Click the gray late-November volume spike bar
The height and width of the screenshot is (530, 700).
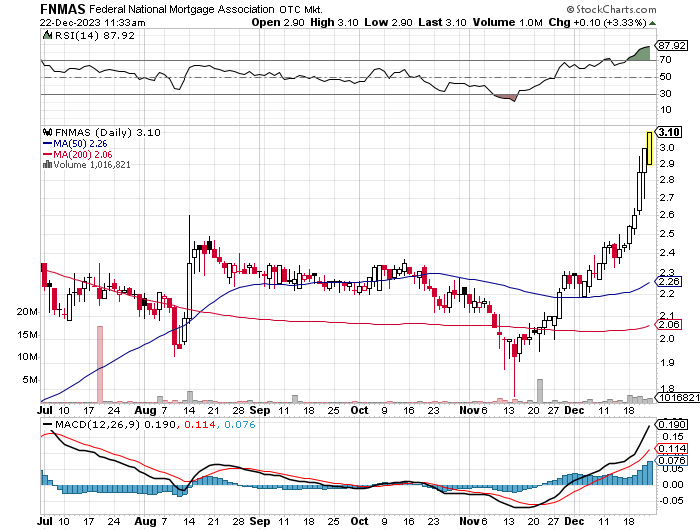pyautogui.click(x=540, y=391)
